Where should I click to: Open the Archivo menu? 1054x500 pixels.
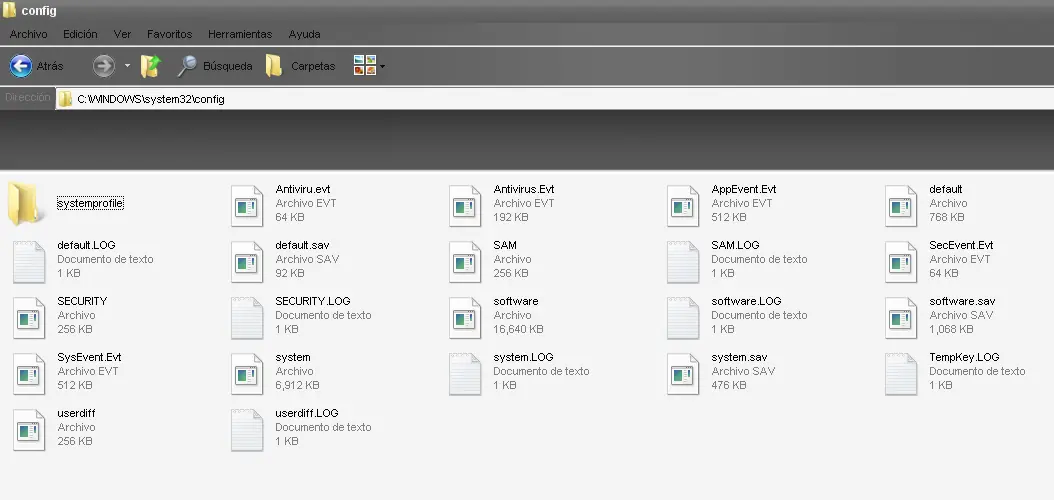click(x=28, y=34)
